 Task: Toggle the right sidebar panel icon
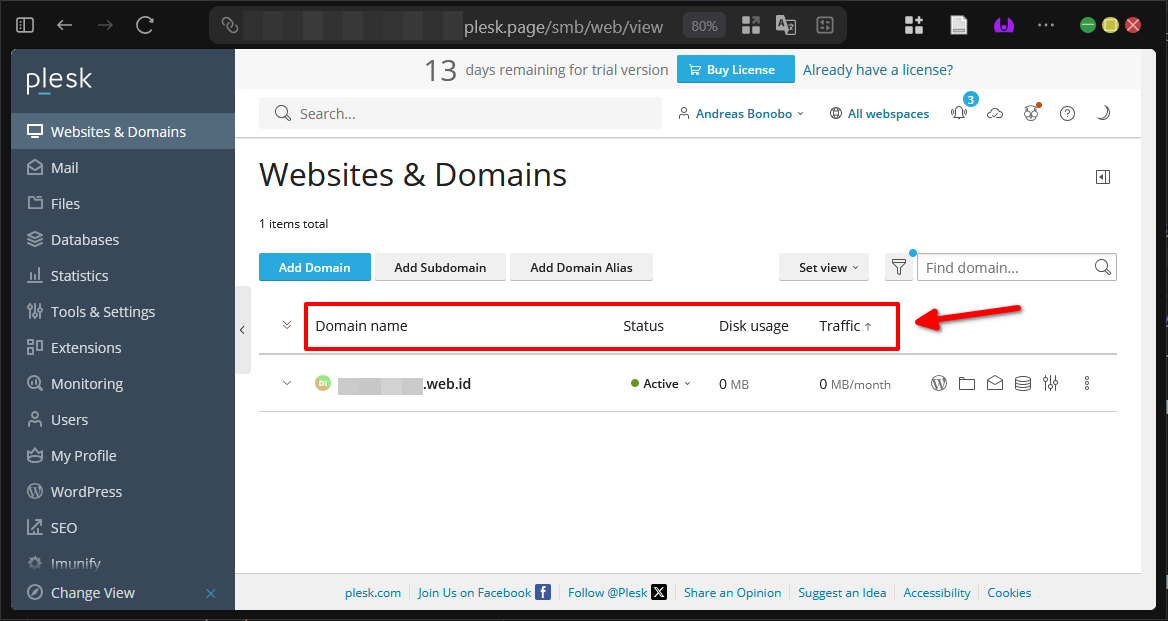(x=1103, y=177)
